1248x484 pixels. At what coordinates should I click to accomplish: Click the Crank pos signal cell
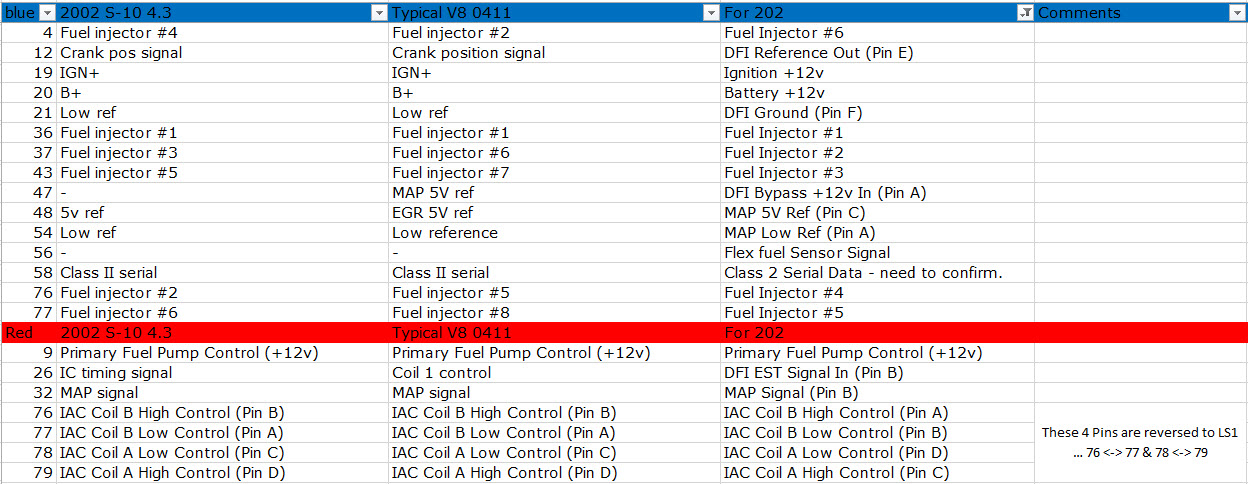pyautogui.click(x=222, y=52)
